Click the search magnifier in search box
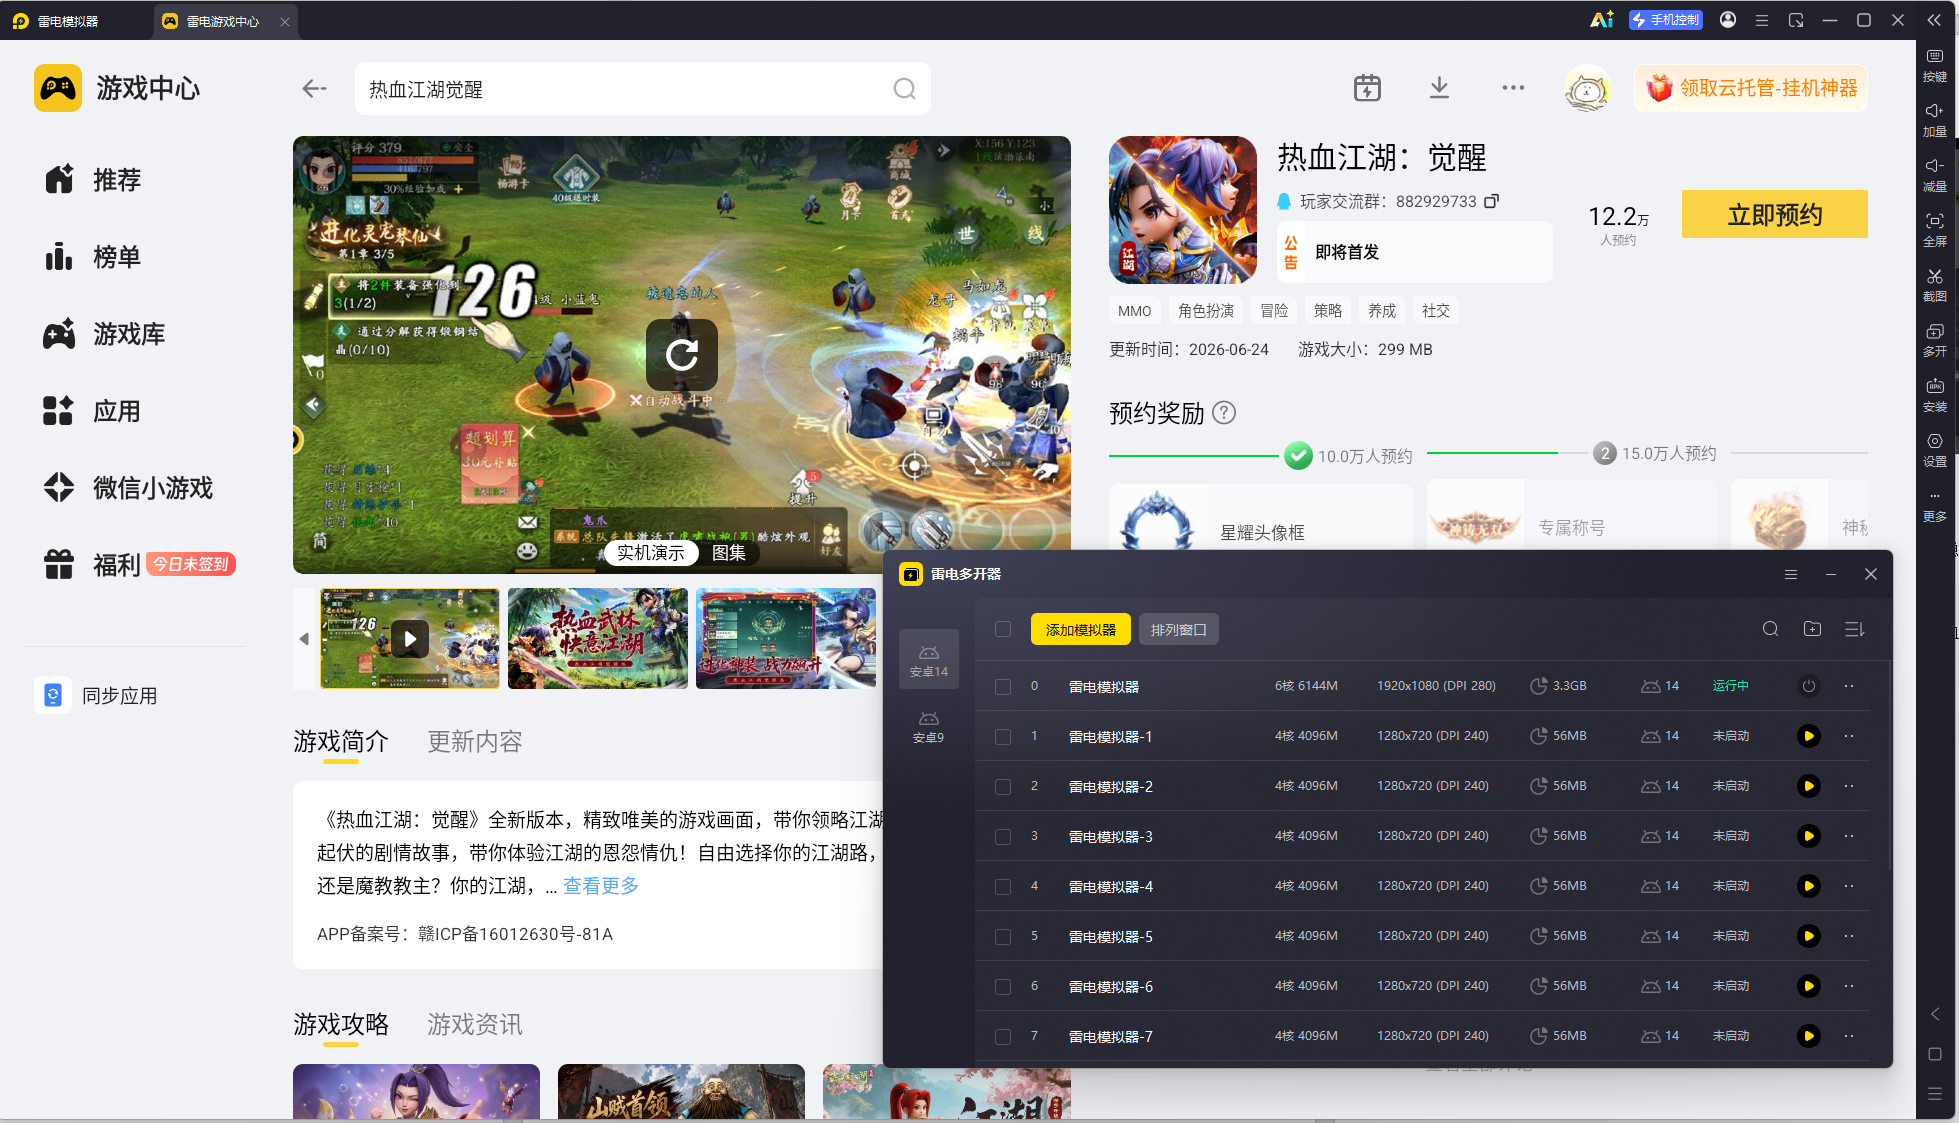This screenshot has width=1959, height=1123. pos(904,89)
